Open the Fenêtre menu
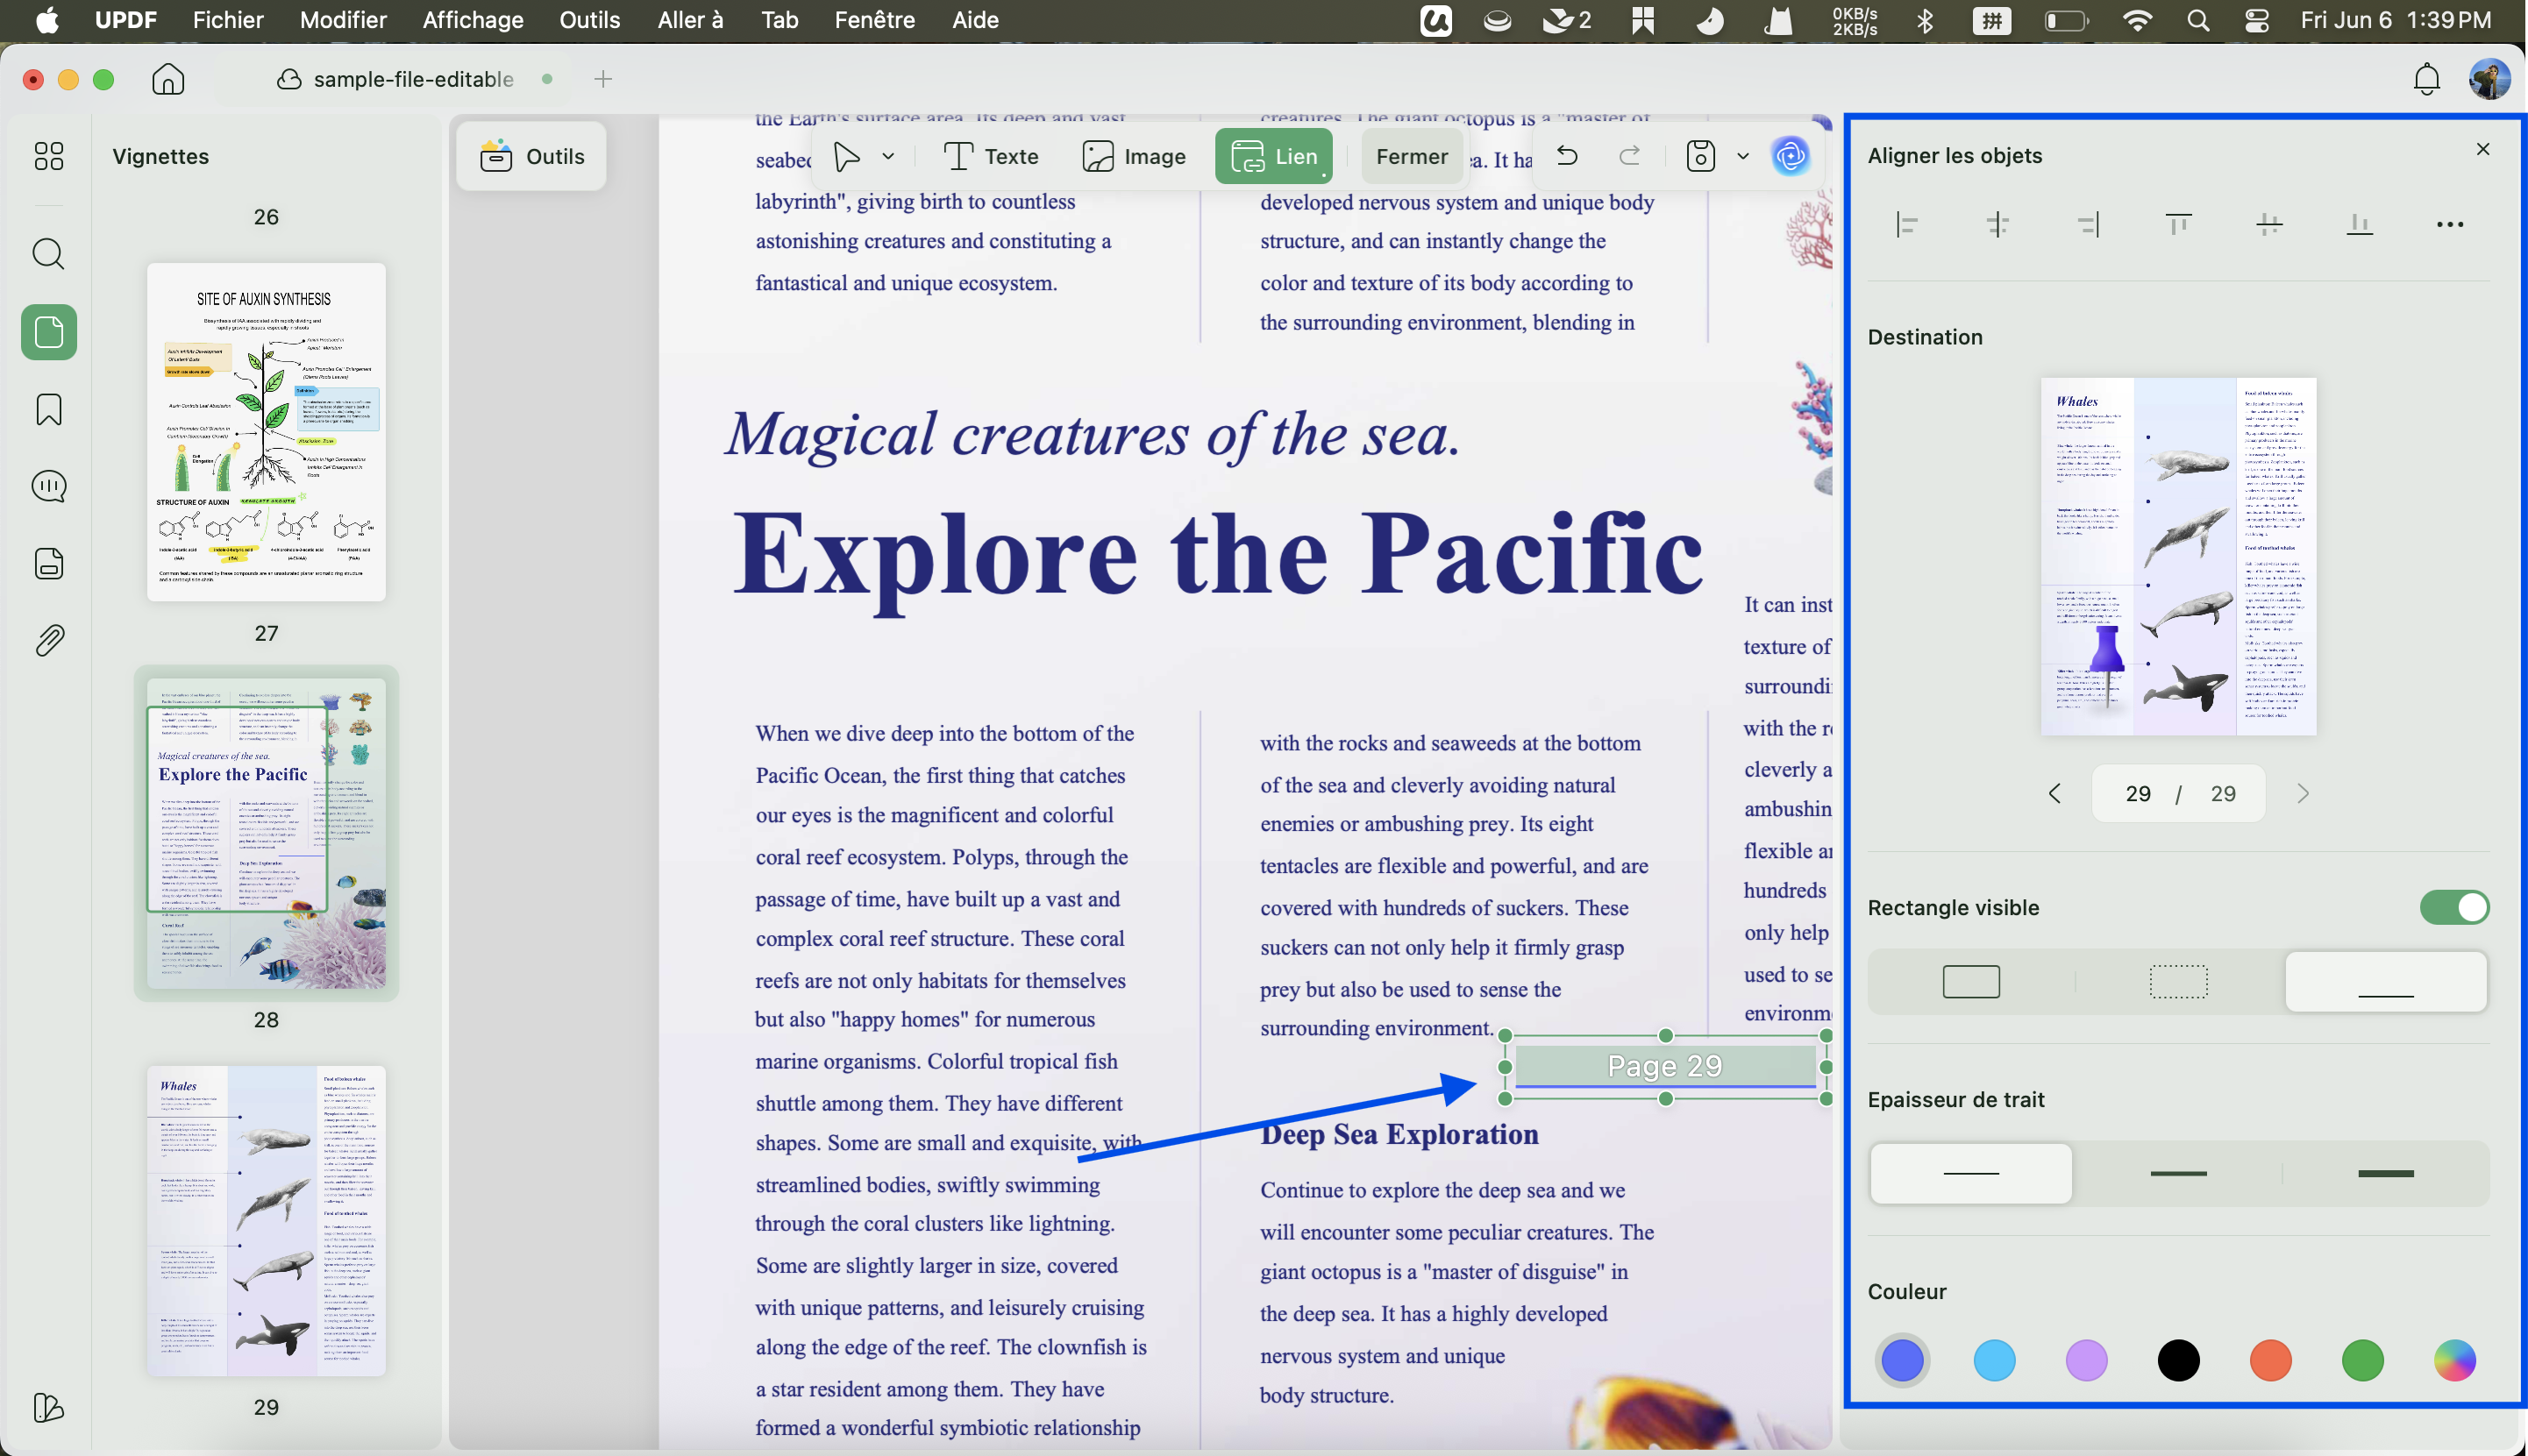The width and height of the screenshot is (2528, 1456). pyautogui.click(x=875, y=20)
